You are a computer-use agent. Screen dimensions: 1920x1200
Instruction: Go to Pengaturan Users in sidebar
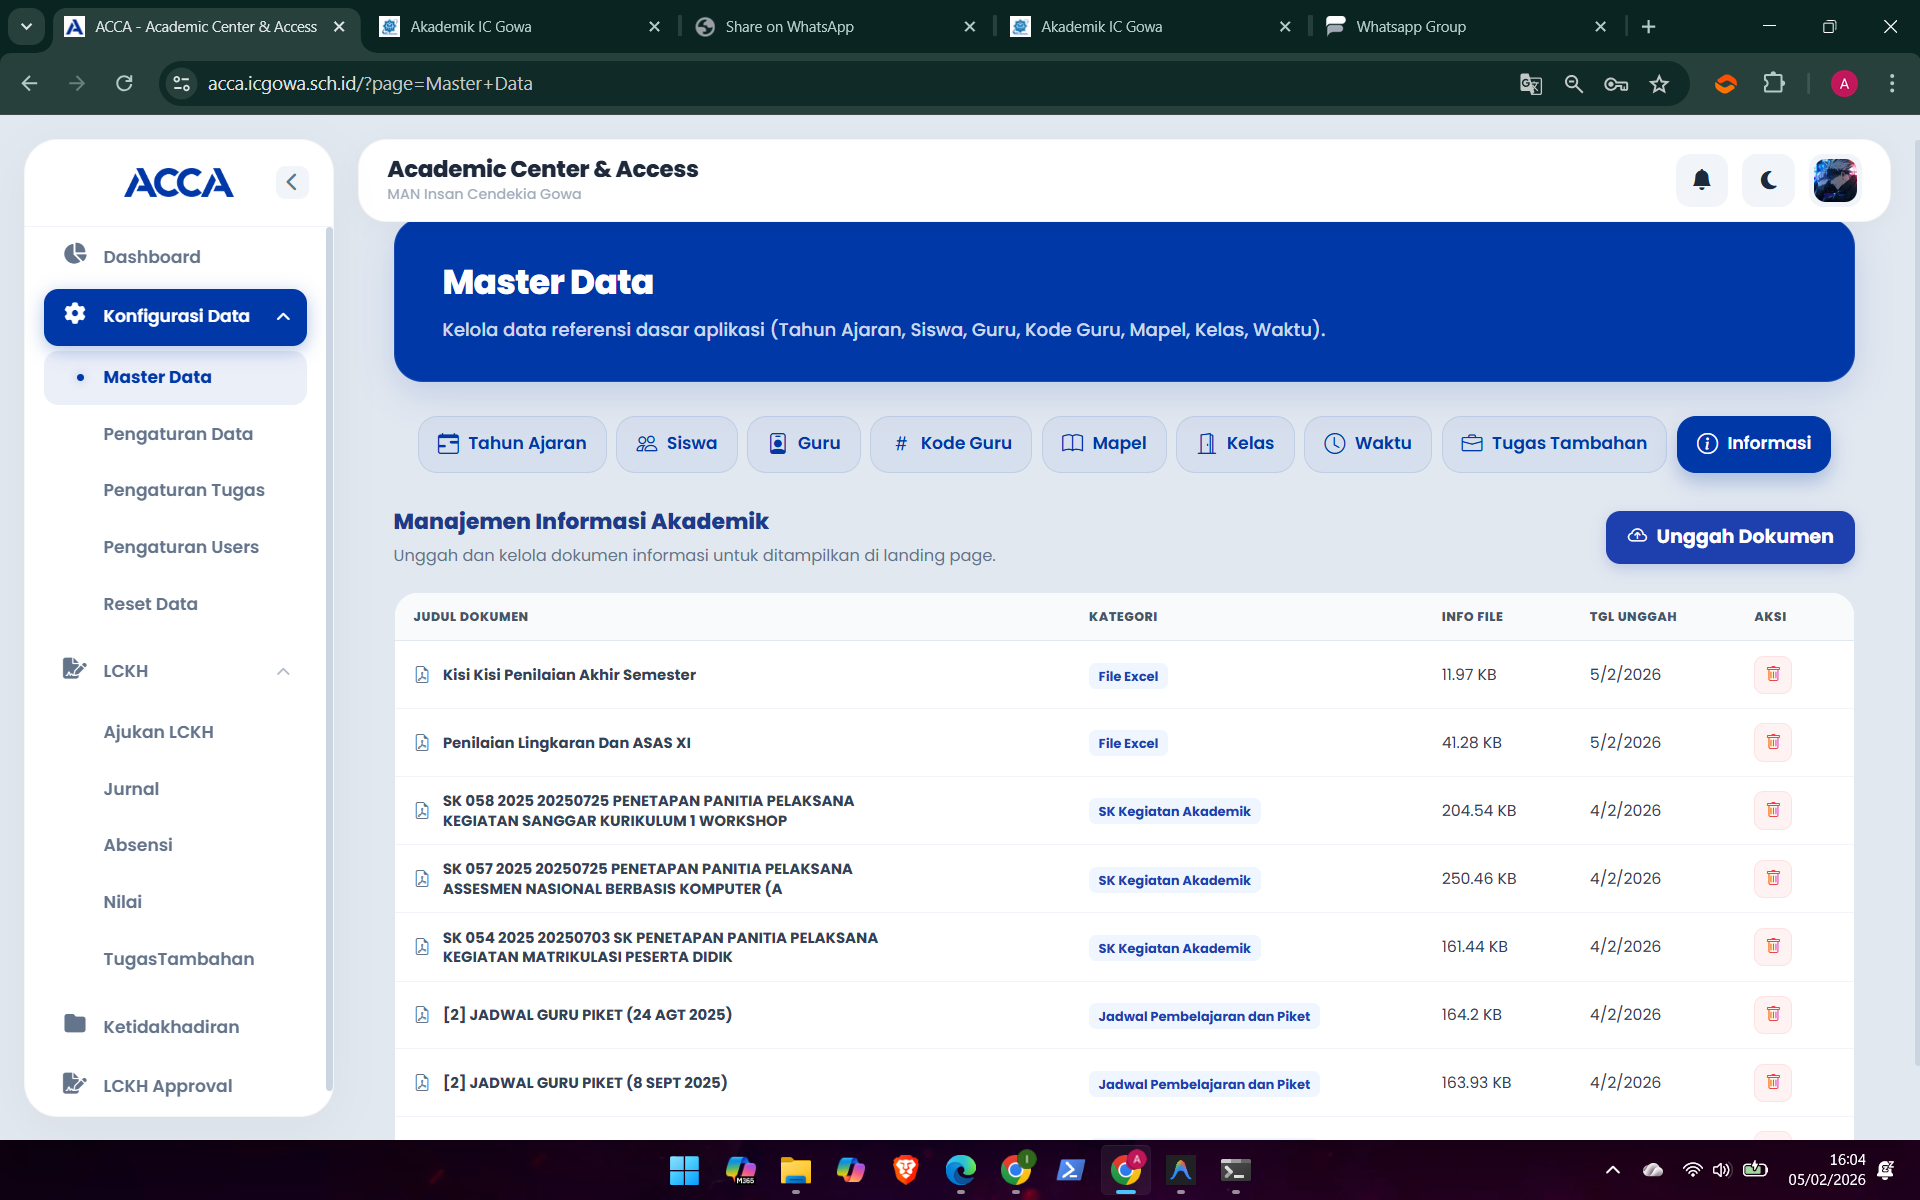point(181,547)
